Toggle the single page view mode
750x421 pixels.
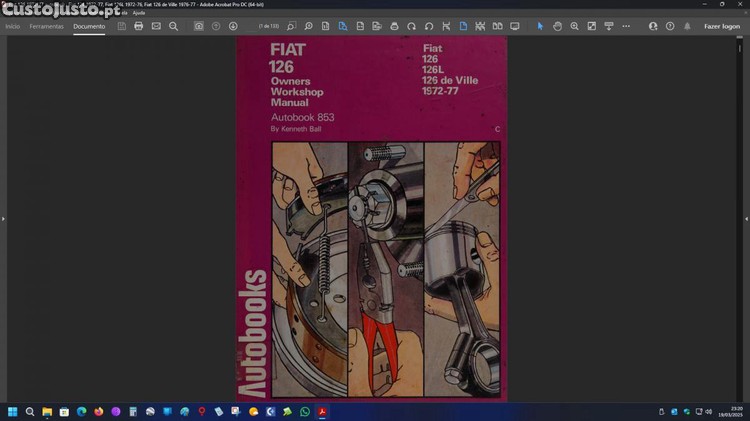463,26
